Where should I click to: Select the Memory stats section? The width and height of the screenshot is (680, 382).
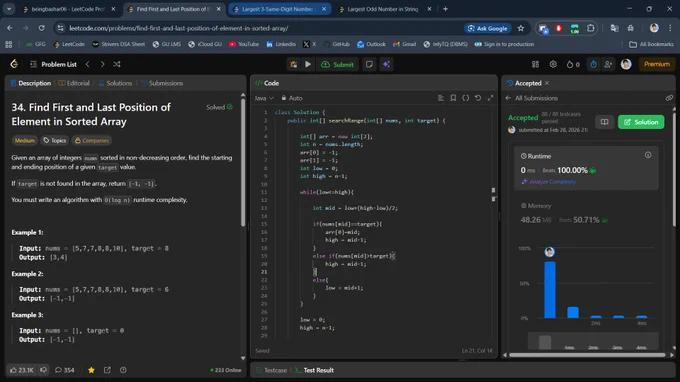pyautogui.click(x=586, y=214)
